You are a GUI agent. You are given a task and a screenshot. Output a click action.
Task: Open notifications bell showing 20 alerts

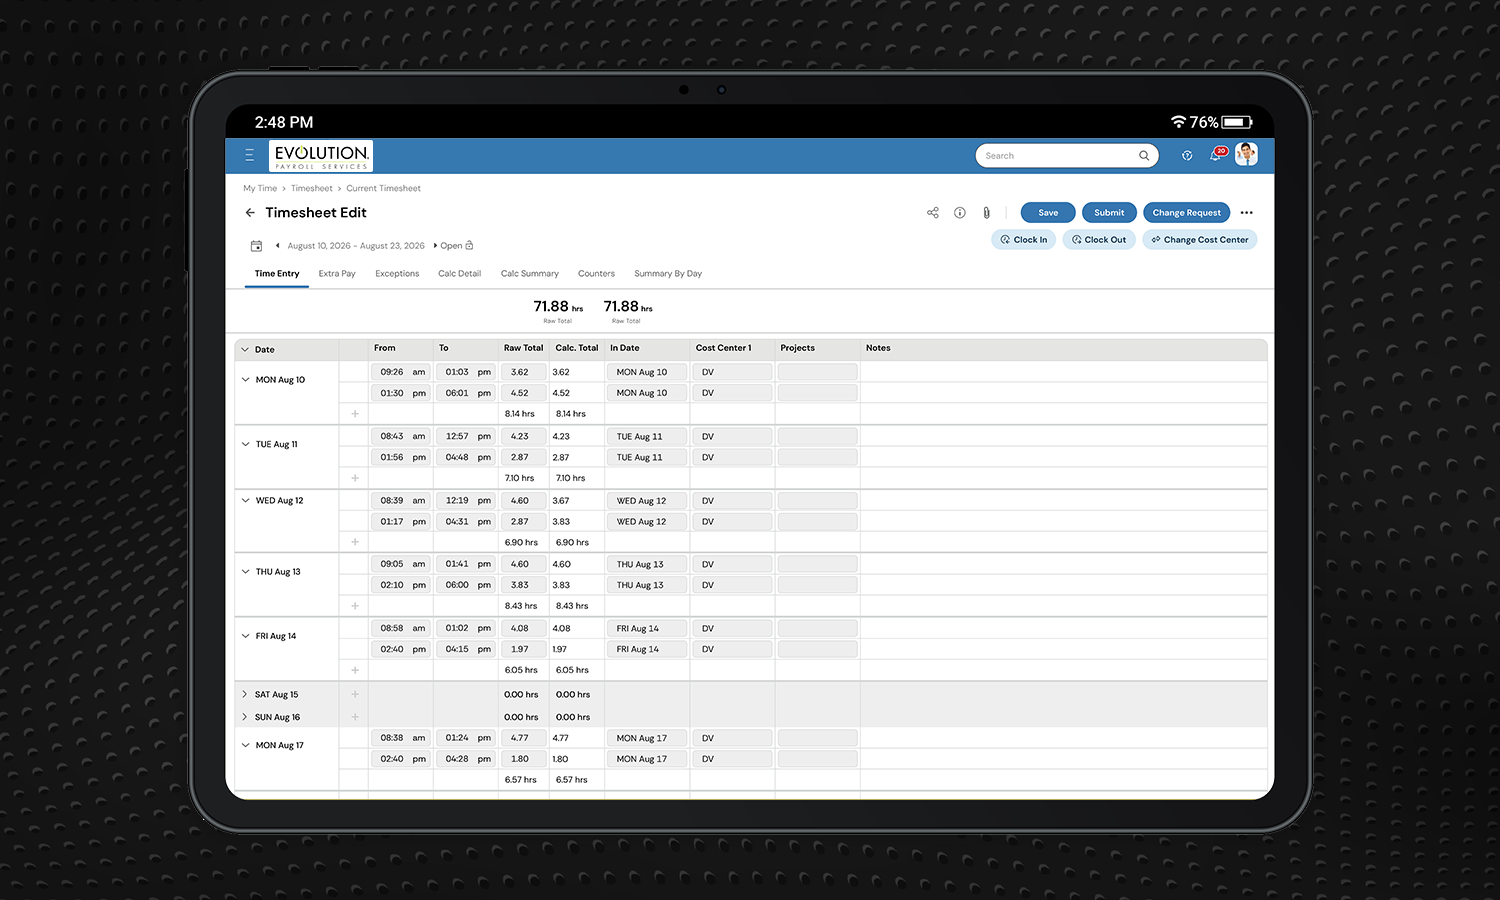click(x=1216, y=155)
